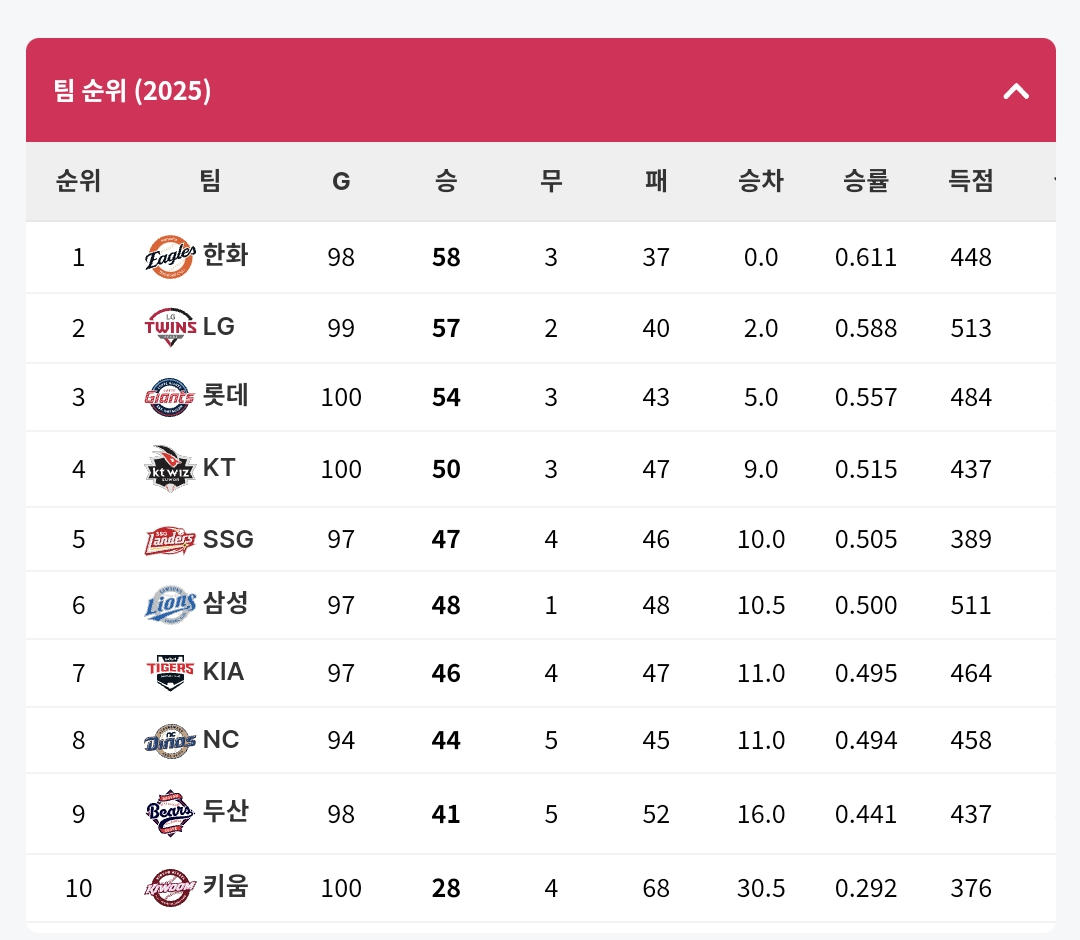
Task: Click the Kiwoom Heroes team logo
Action: (x=169, y=888)
